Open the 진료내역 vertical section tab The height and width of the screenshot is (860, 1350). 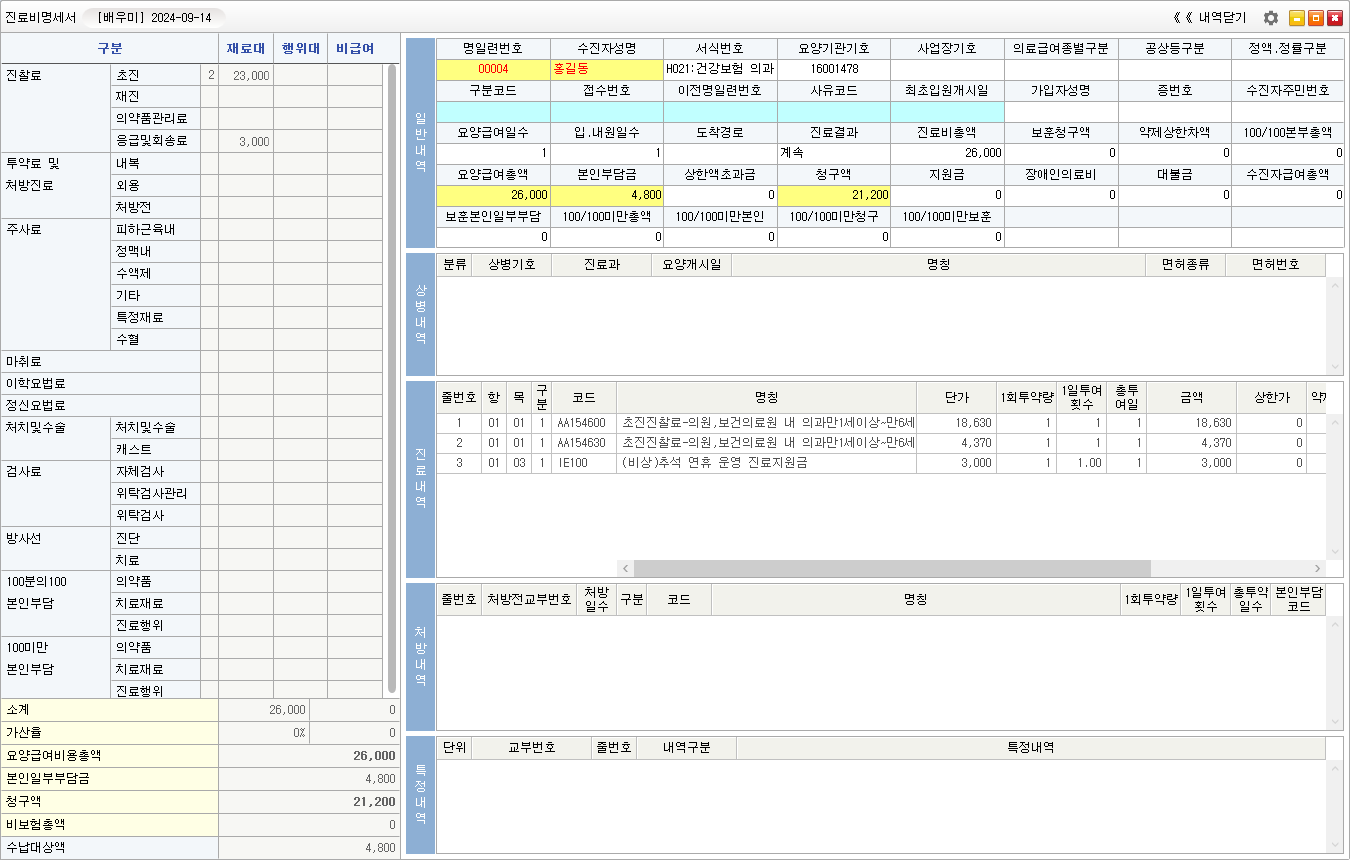[x=420, y=479]
